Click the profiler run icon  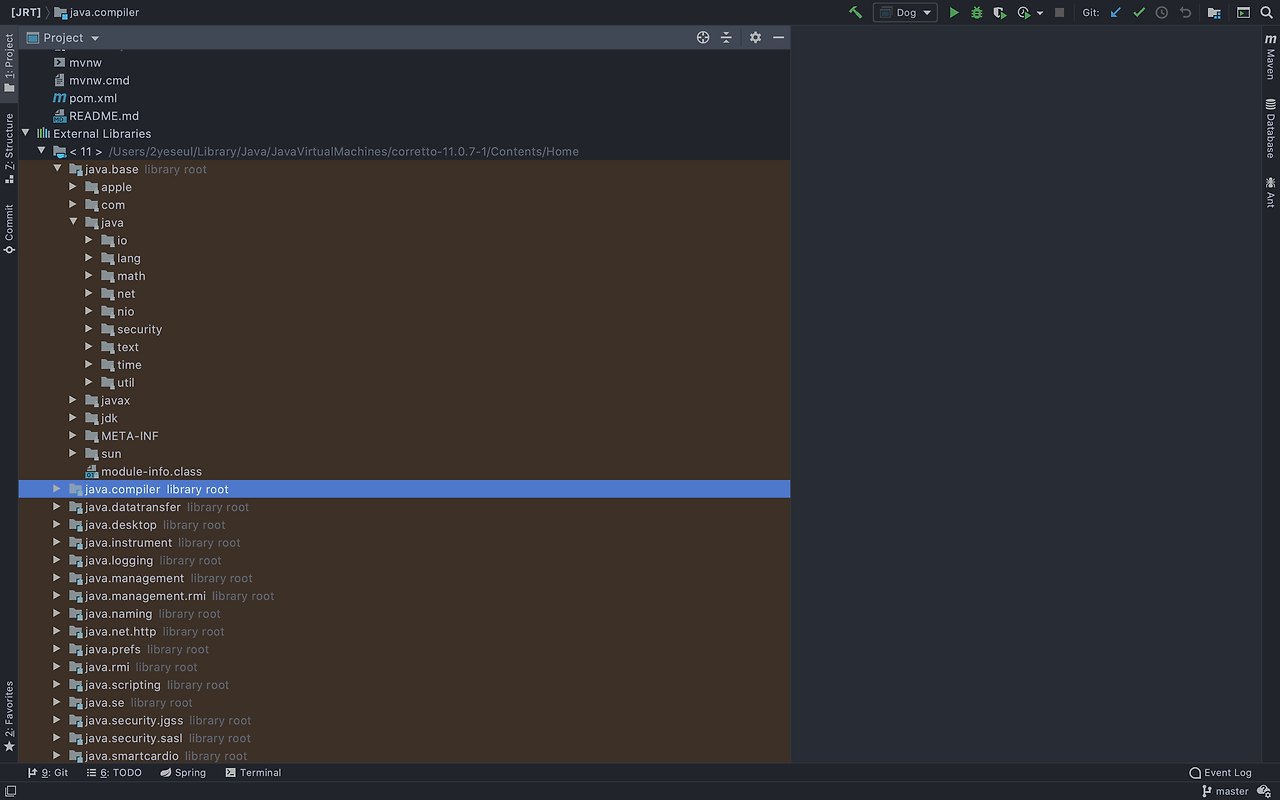[x=1023, y=13]
